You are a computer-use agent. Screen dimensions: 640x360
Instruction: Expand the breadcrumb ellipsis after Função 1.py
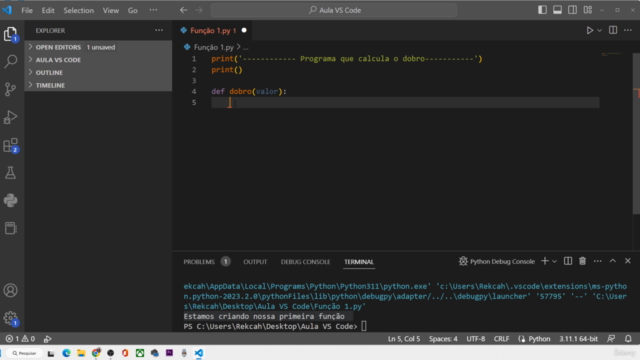(x=245, y=47)
